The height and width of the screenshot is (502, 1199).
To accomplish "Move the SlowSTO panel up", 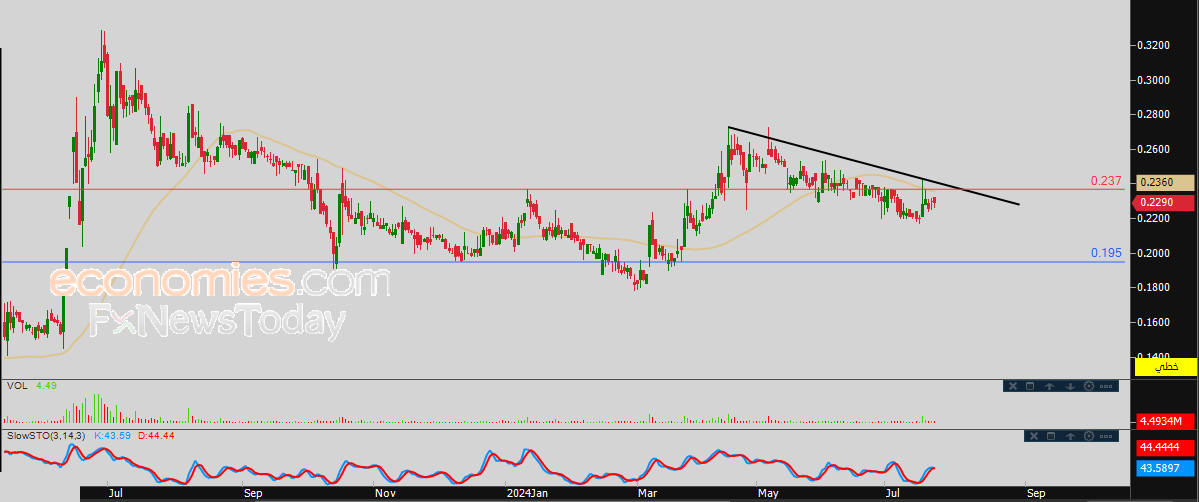I will click(1071, 436).
